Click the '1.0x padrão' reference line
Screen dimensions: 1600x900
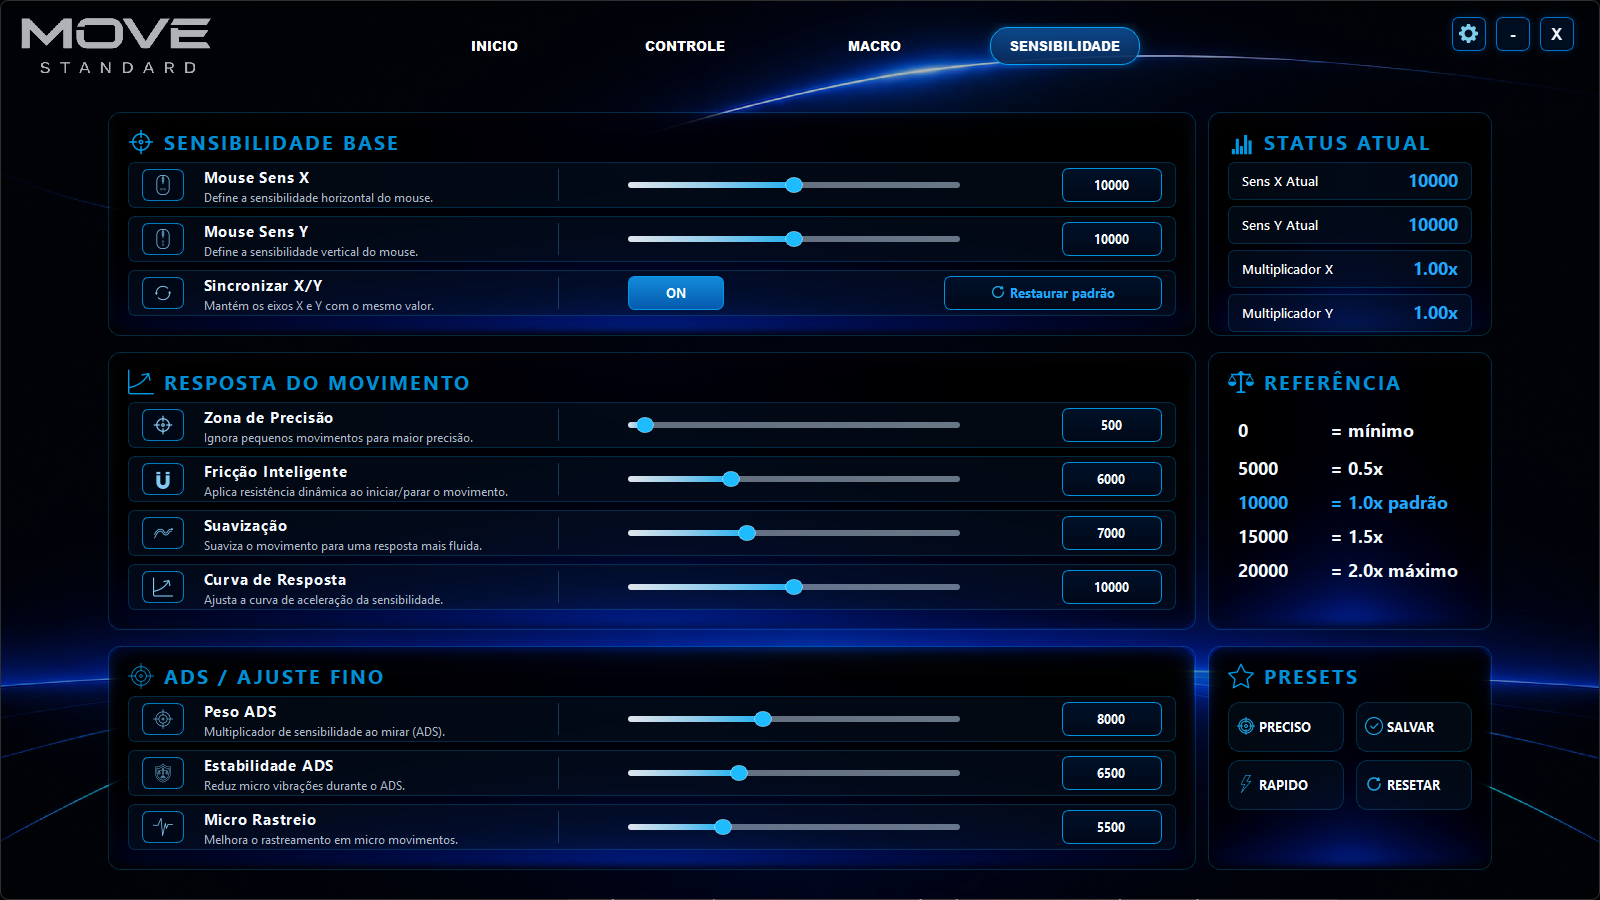pos(1343,503)
